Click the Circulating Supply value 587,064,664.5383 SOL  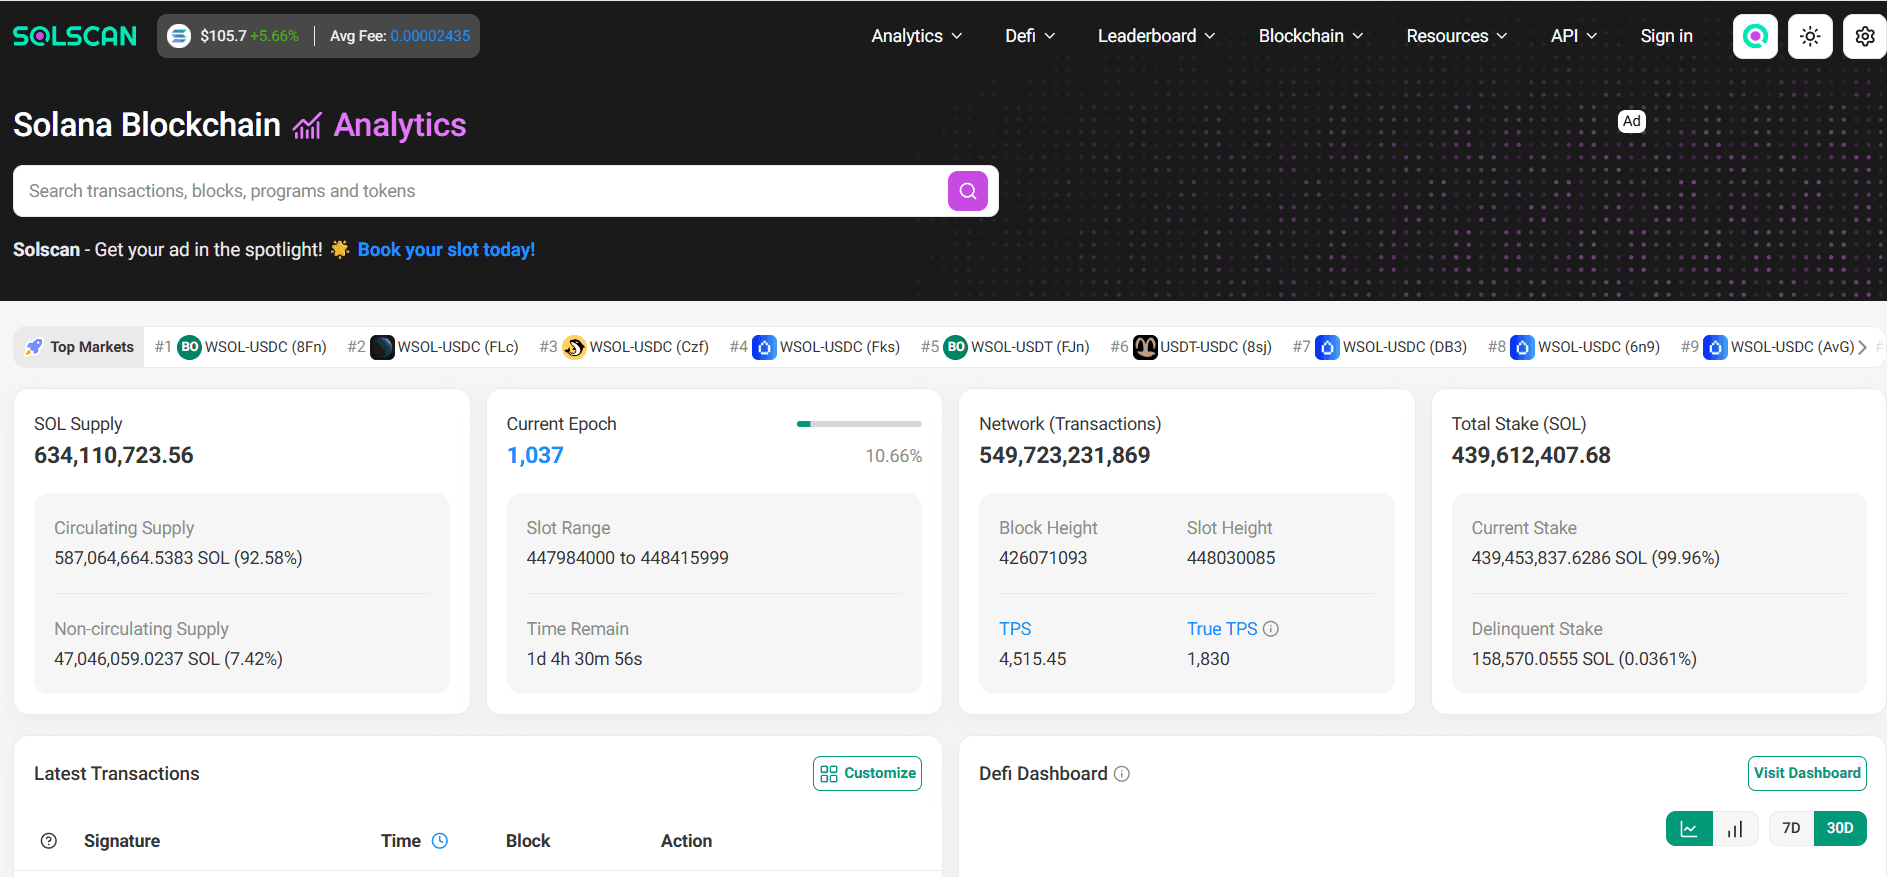click(x=178, y=558)
